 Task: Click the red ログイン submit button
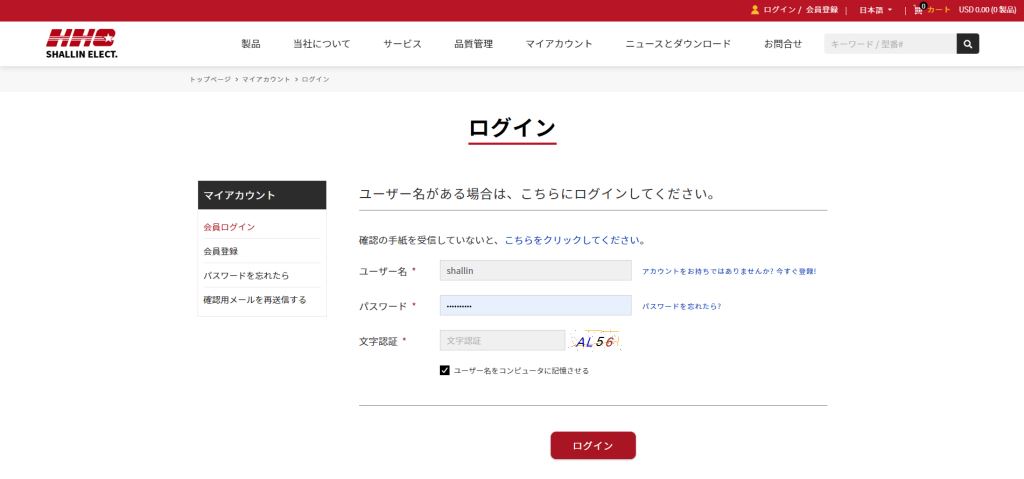[593, 446]
